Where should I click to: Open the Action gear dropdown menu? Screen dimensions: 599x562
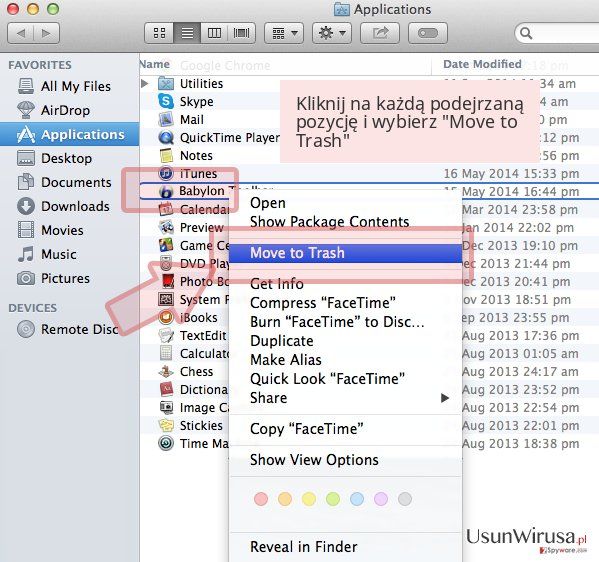tap(332, 33)
